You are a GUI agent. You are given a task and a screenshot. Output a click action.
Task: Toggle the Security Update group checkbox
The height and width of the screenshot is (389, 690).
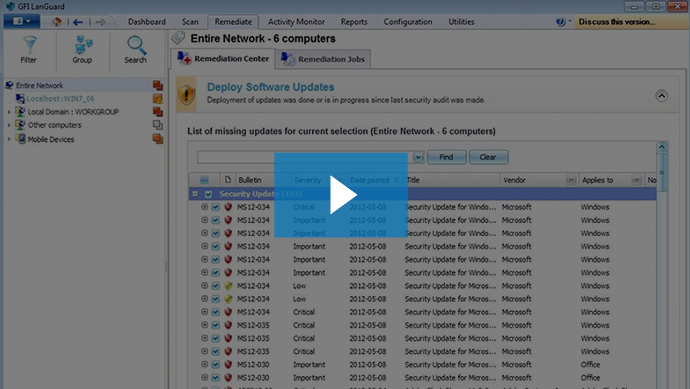tap(208, 194)
